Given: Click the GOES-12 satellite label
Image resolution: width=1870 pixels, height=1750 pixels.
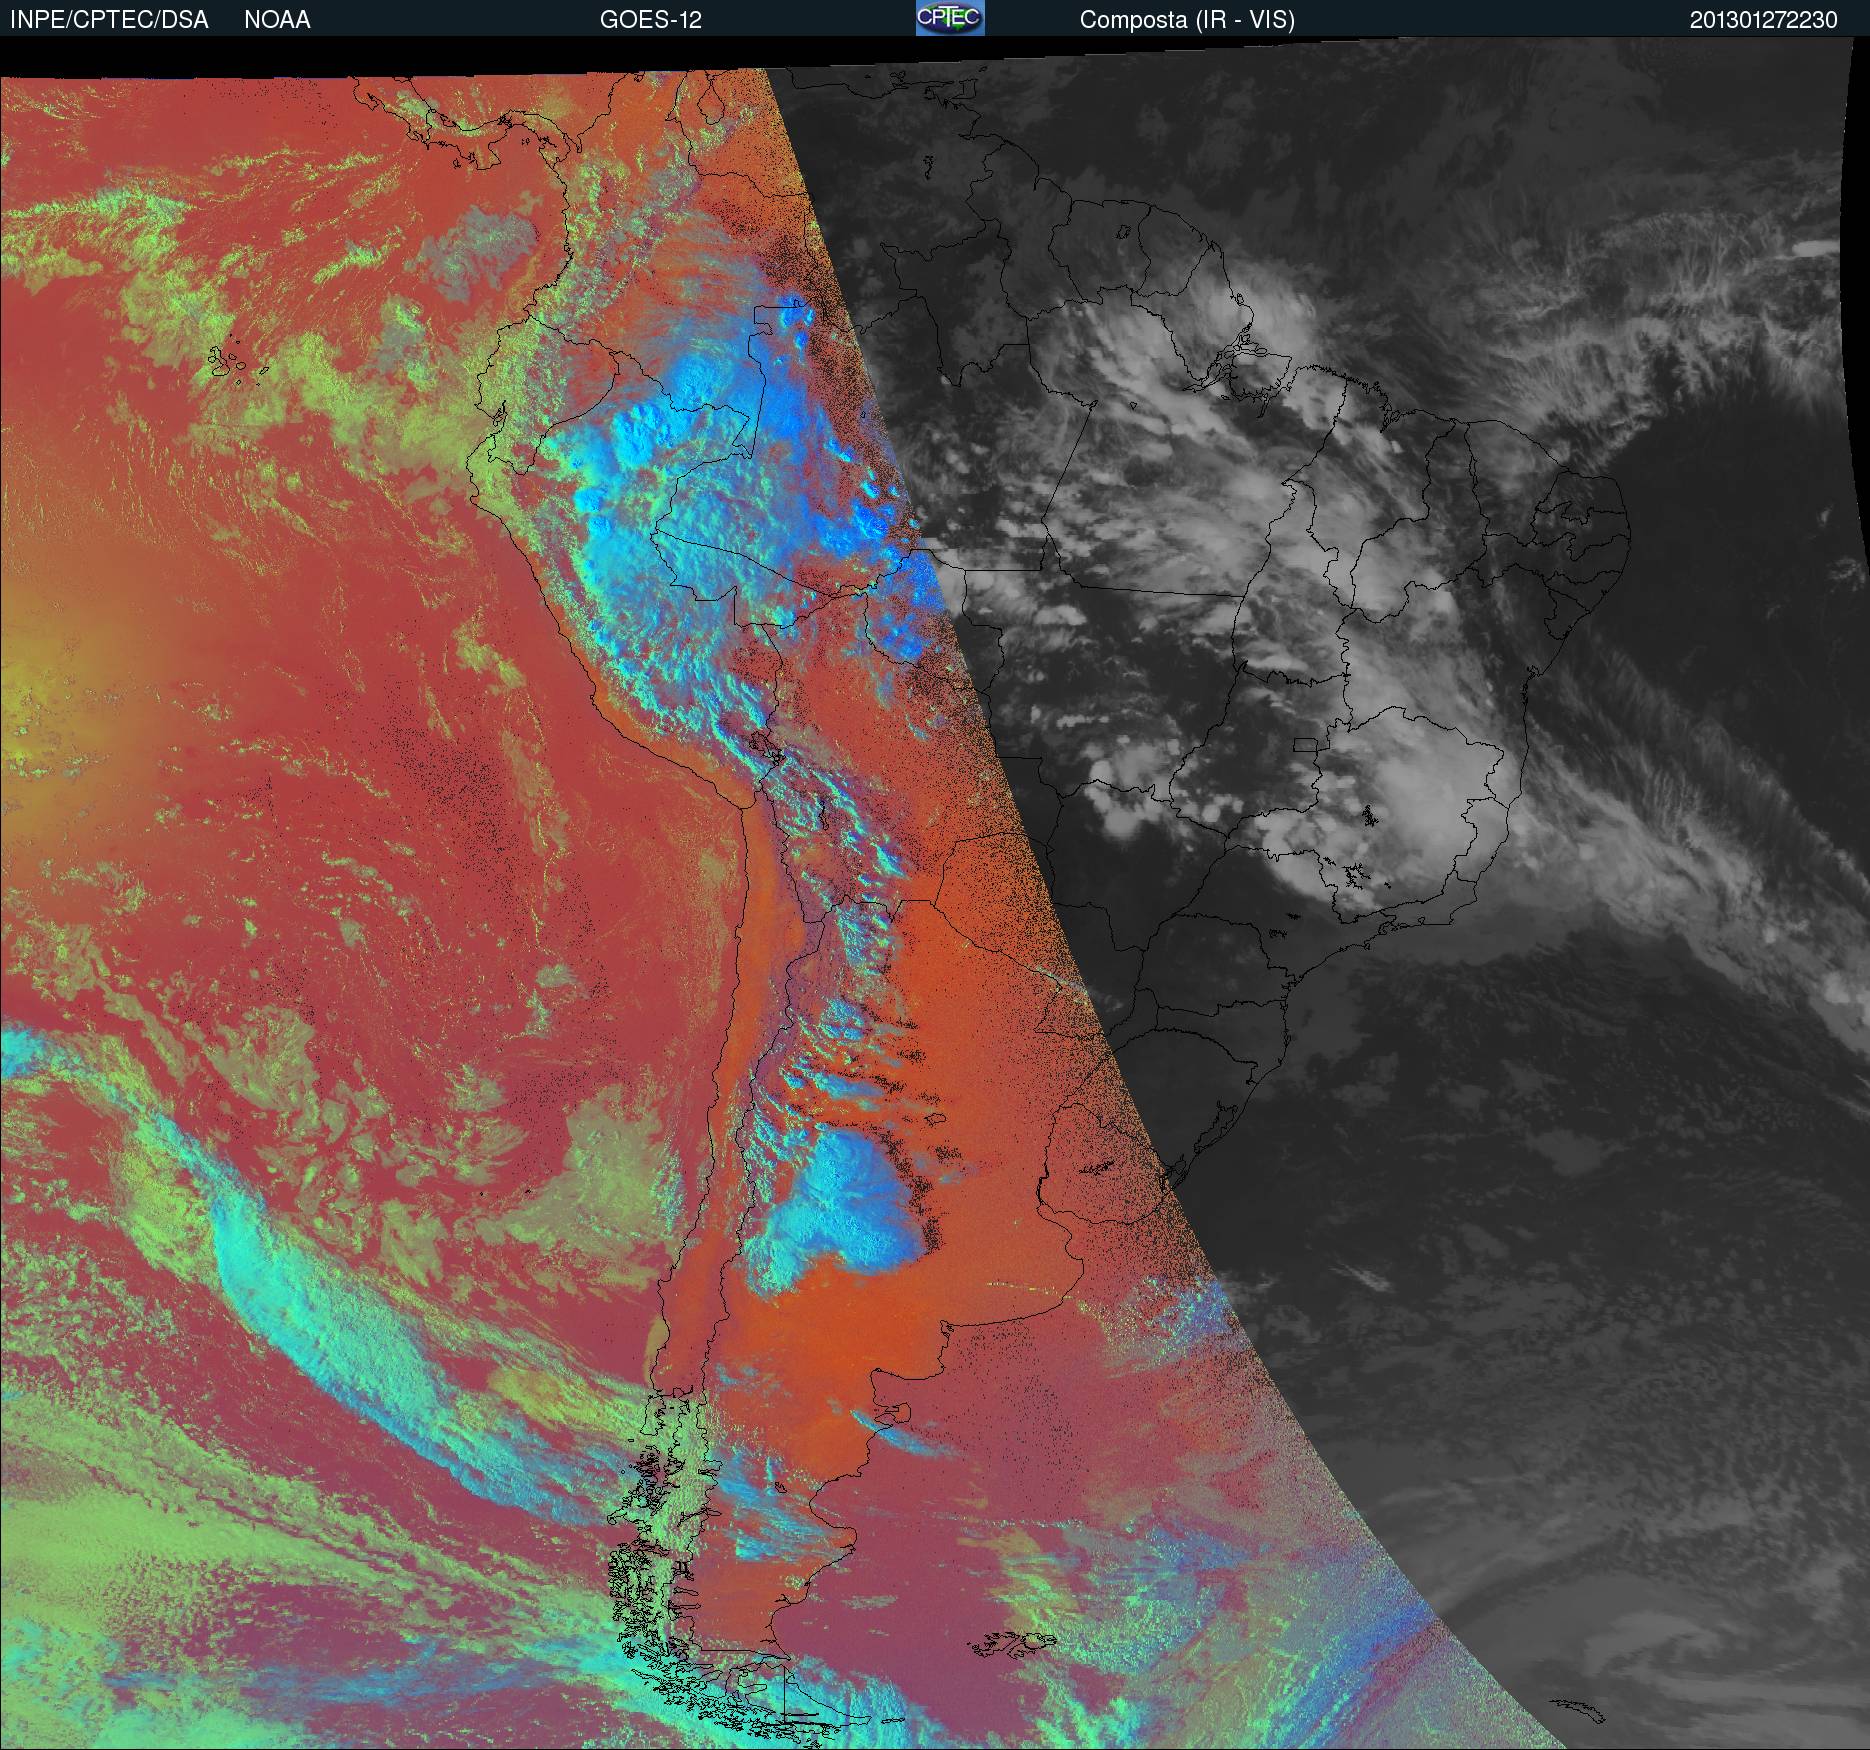Looking at the screenshot, I should click(650, 20).
